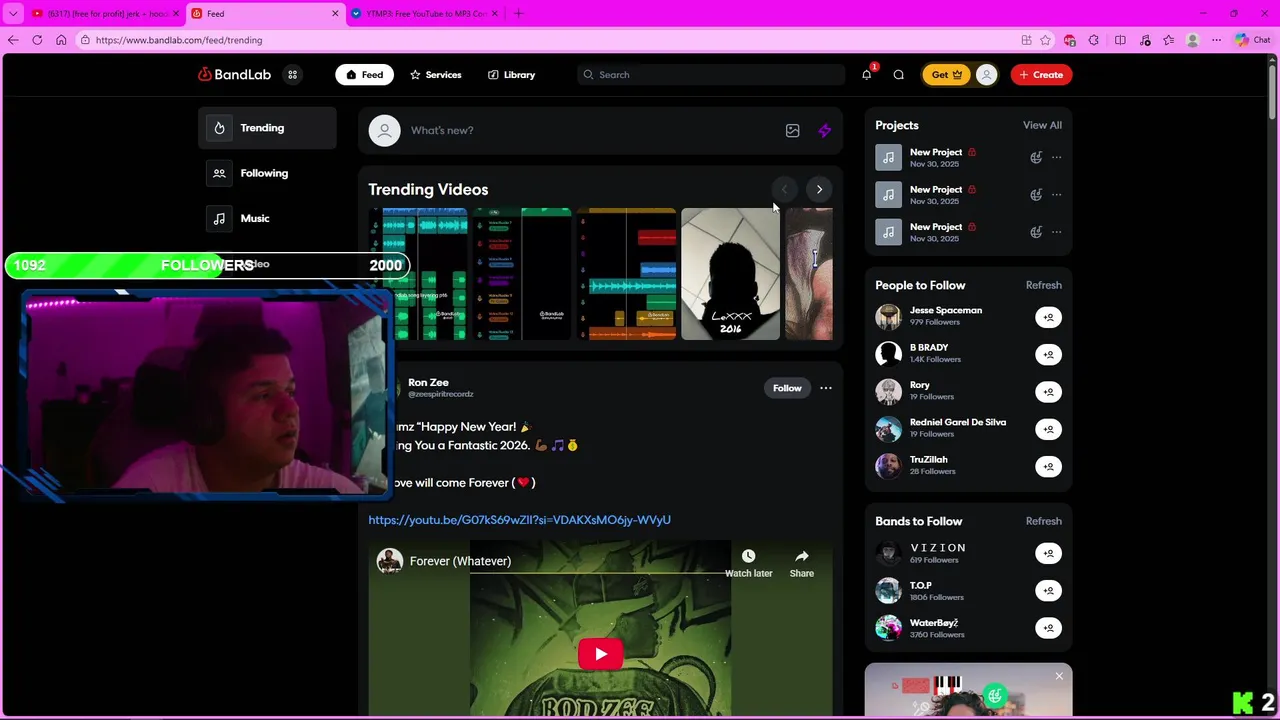
Task: Open options for the third New Project
Action: (x=1057, y=232)
